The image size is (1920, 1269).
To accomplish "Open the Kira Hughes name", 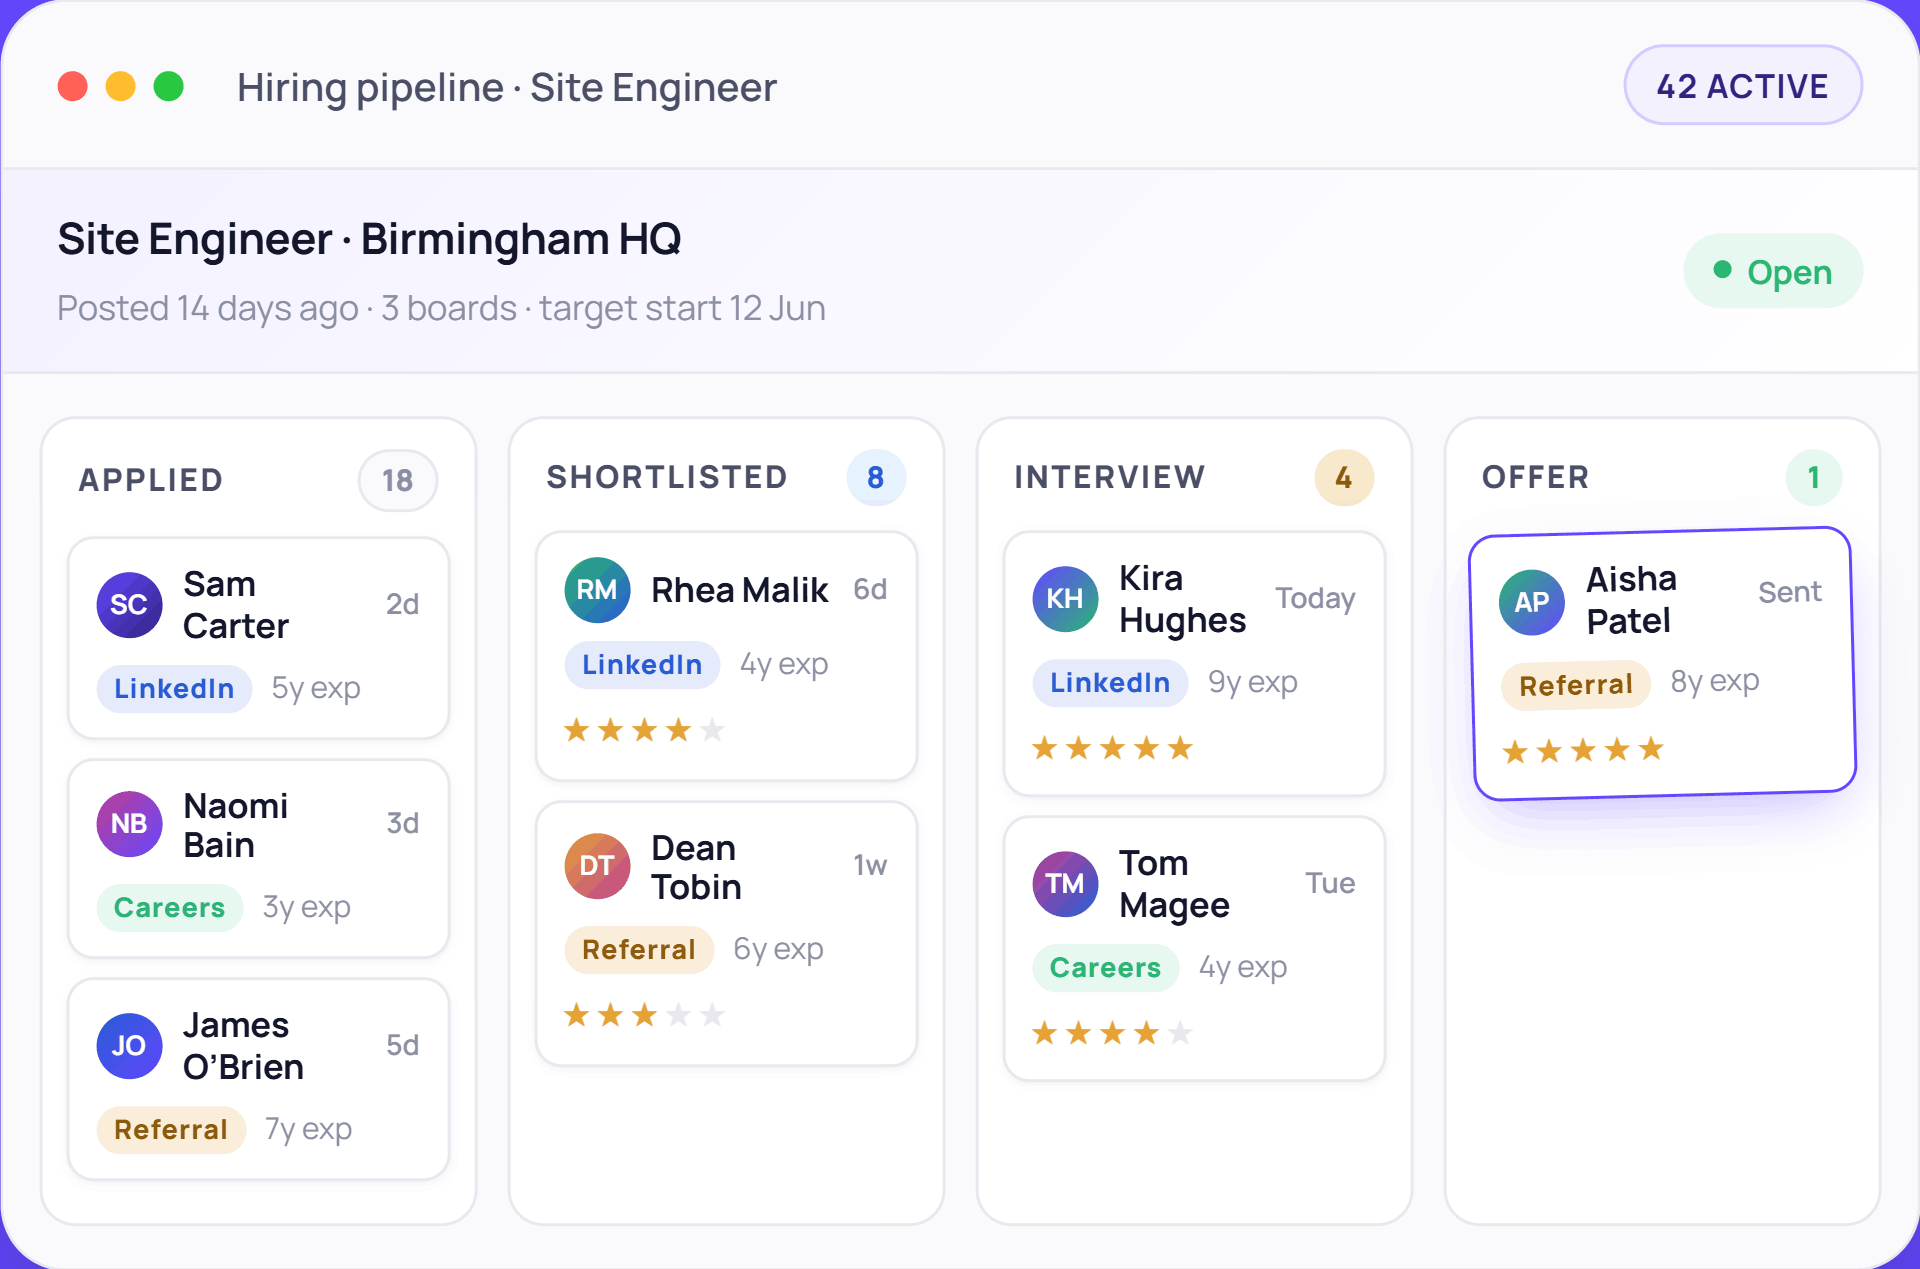I will coord(1182,599).
